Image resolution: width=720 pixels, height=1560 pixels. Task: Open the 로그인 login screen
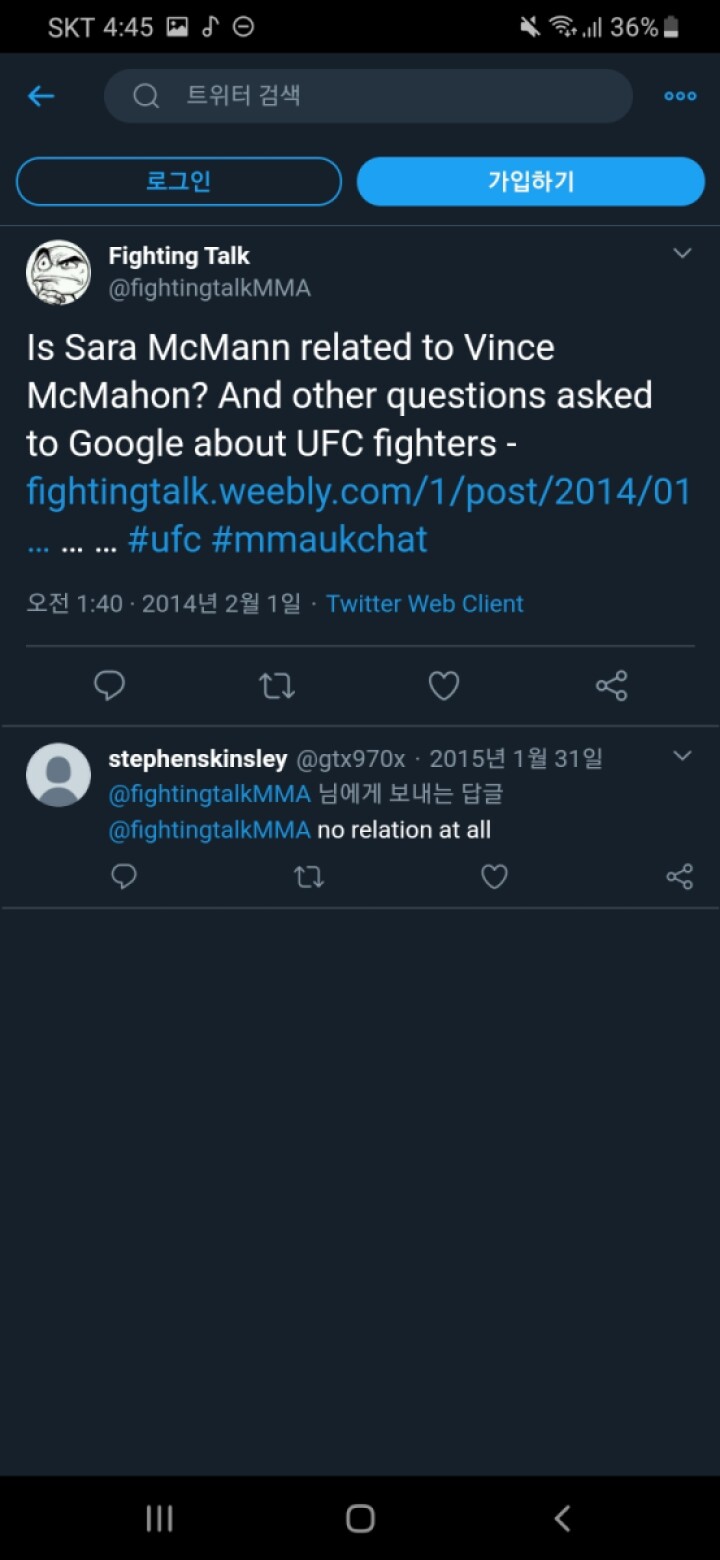point(178,181)
